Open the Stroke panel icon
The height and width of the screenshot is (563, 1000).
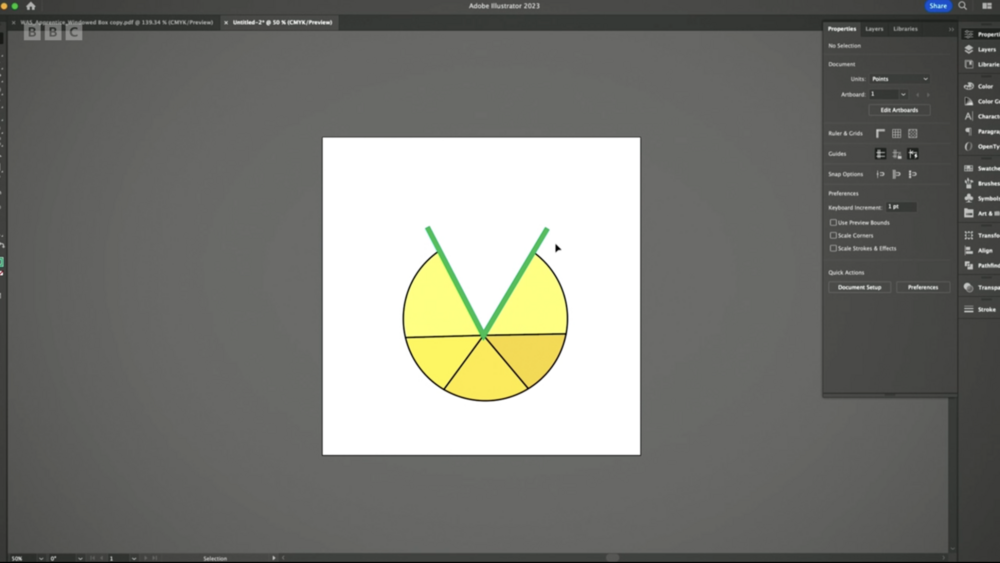pos(968,309)
